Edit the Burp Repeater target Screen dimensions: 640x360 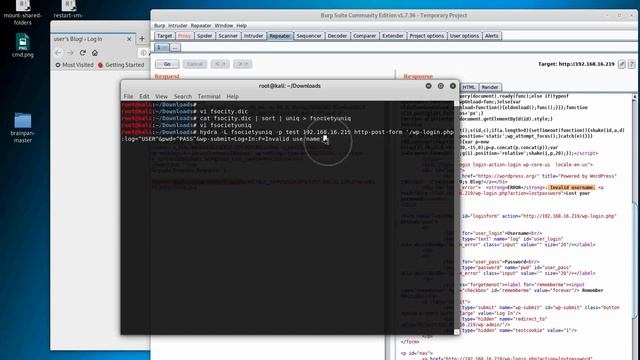coord(622,64)
